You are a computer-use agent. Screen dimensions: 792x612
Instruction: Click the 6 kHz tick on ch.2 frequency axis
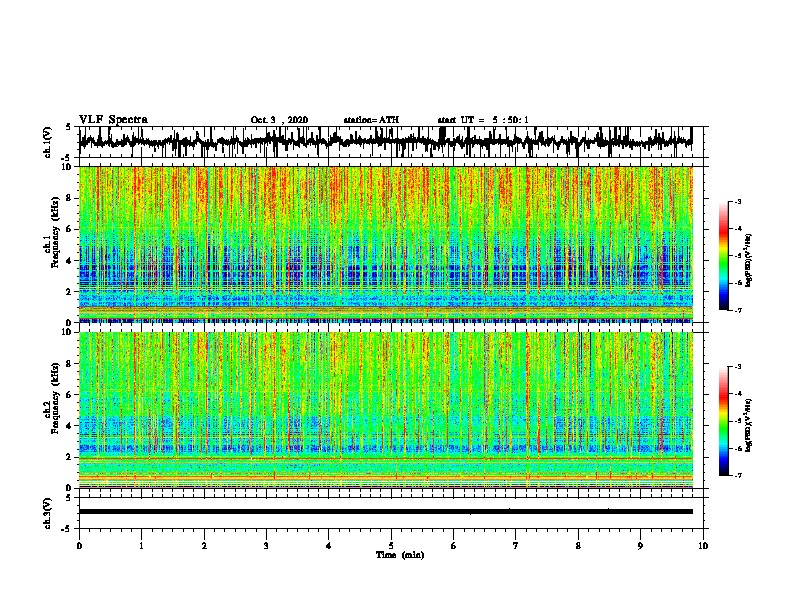70,395
